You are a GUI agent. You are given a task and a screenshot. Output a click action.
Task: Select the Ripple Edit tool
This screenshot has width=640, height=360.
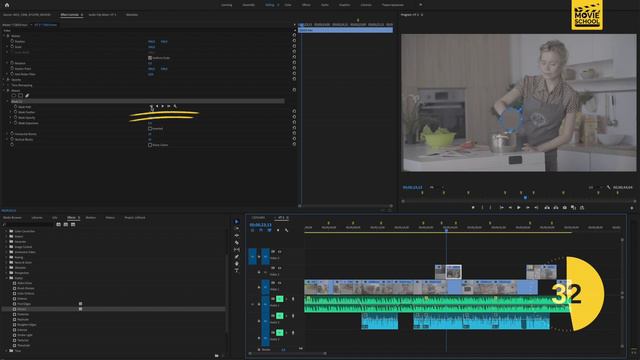coord(237,236)
